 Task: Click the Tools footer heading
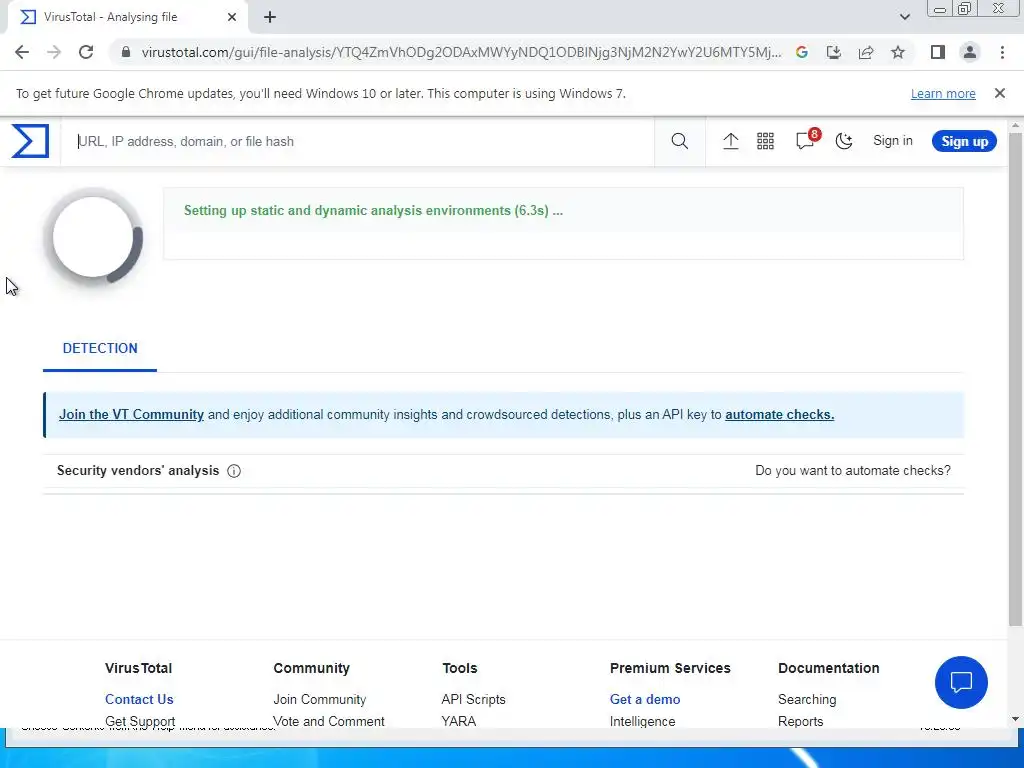click(460, 668)
